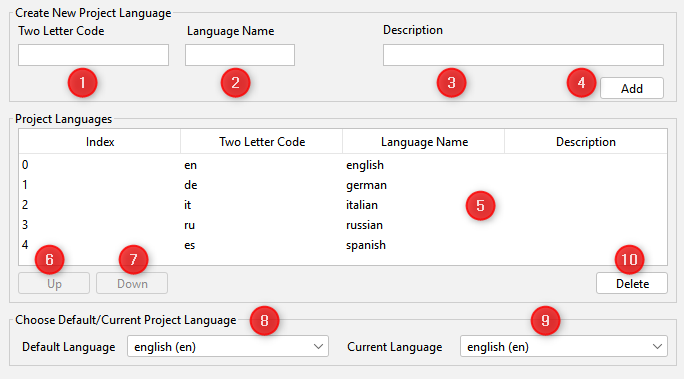The width and height of the screenshot is (684, 379).
Task: Click the Two Letter Code input field
Action: click(93, 55)
